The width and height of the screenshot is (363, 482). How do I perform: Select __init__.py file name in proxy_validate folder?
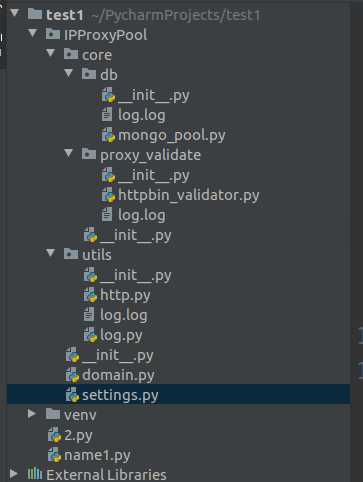(154, 176)
